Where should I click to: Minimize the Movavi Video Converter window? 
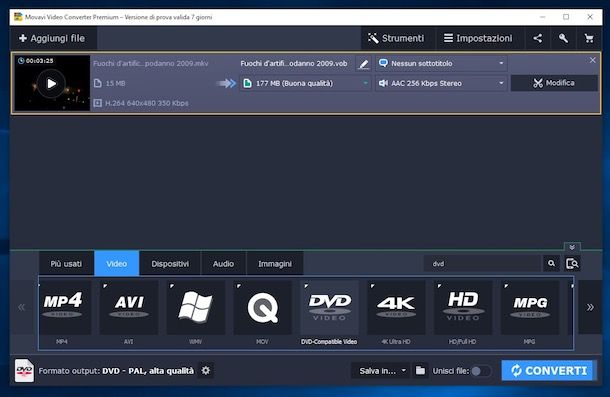click(x=542, y=17)
